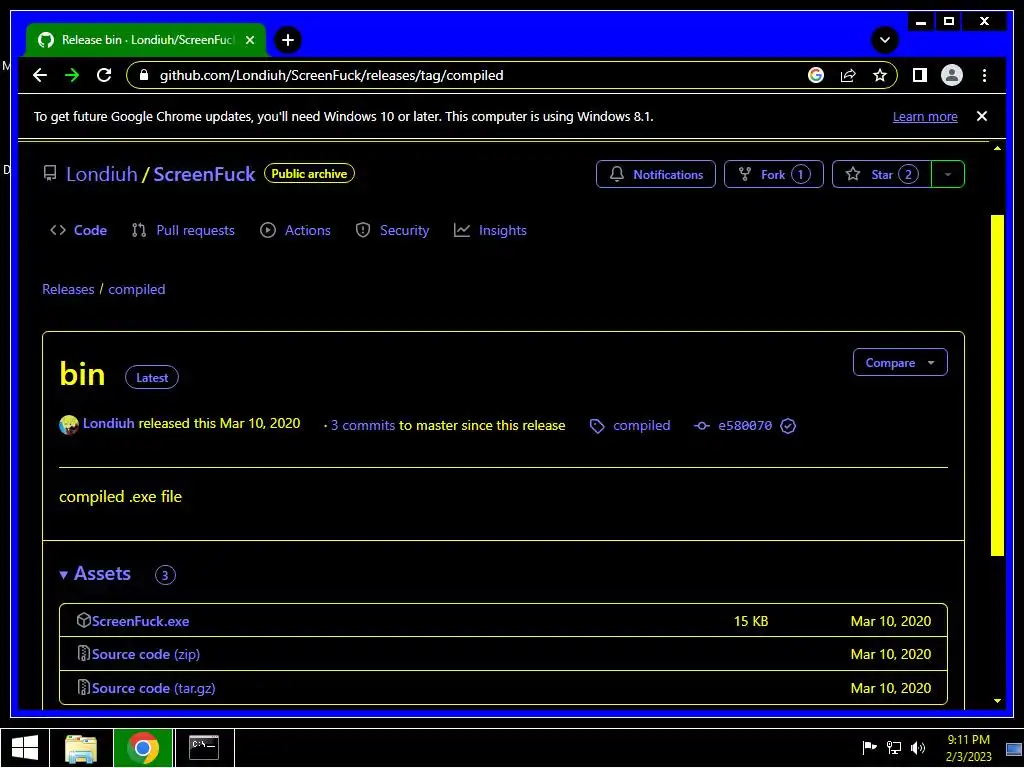
Task: Star the repository with Star button
Action: pyautogui.click(x=882, y=174)
